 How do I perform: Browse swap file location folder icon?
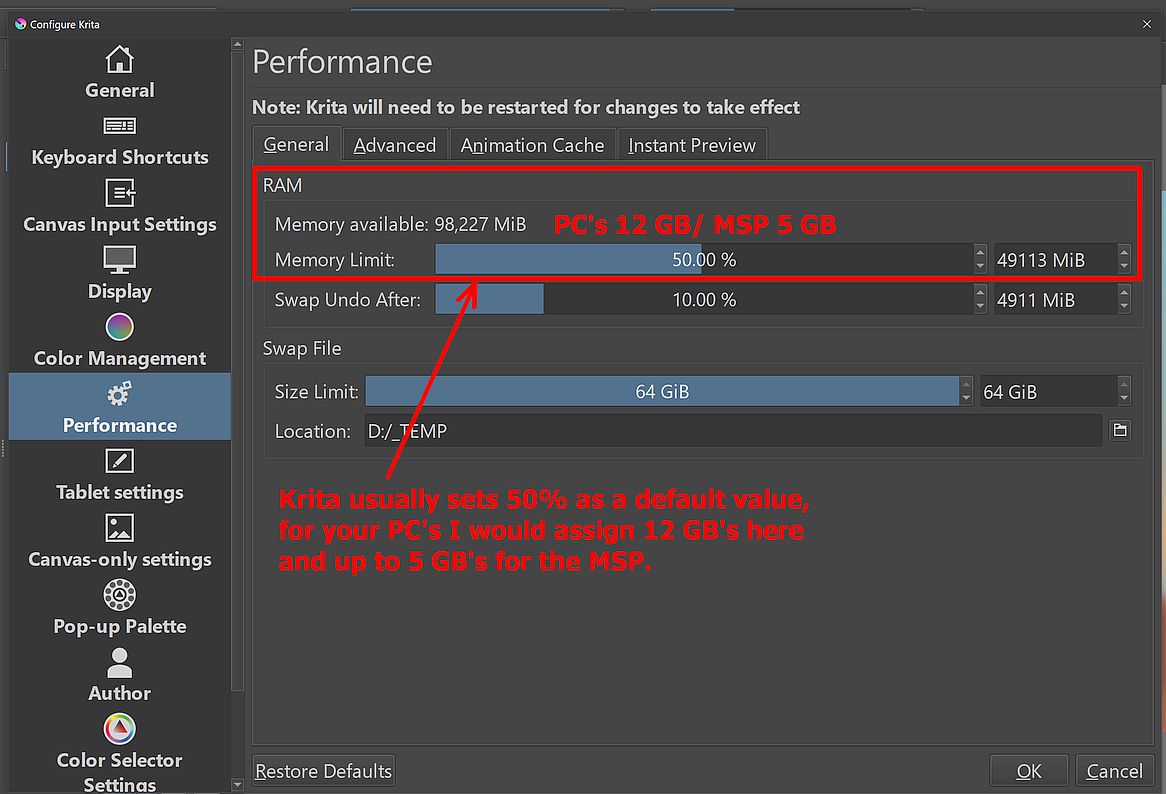1120,430
